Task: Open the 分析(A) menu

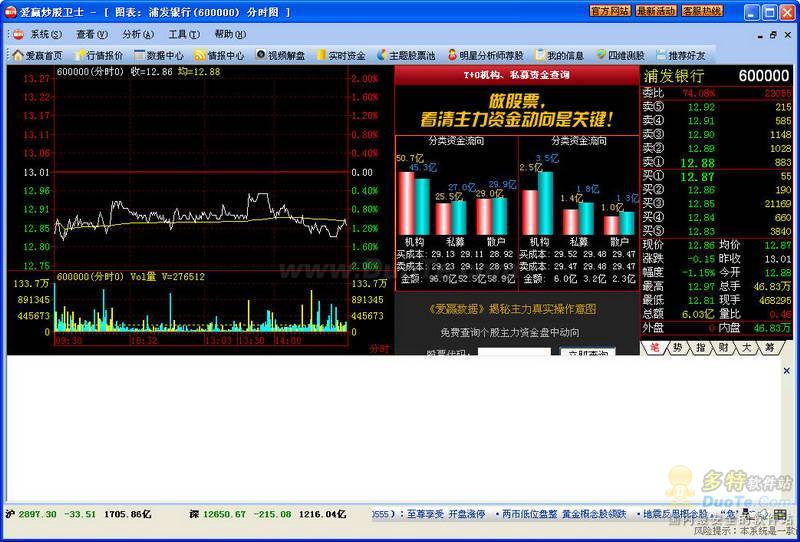Action: click(x=138, y=34)
